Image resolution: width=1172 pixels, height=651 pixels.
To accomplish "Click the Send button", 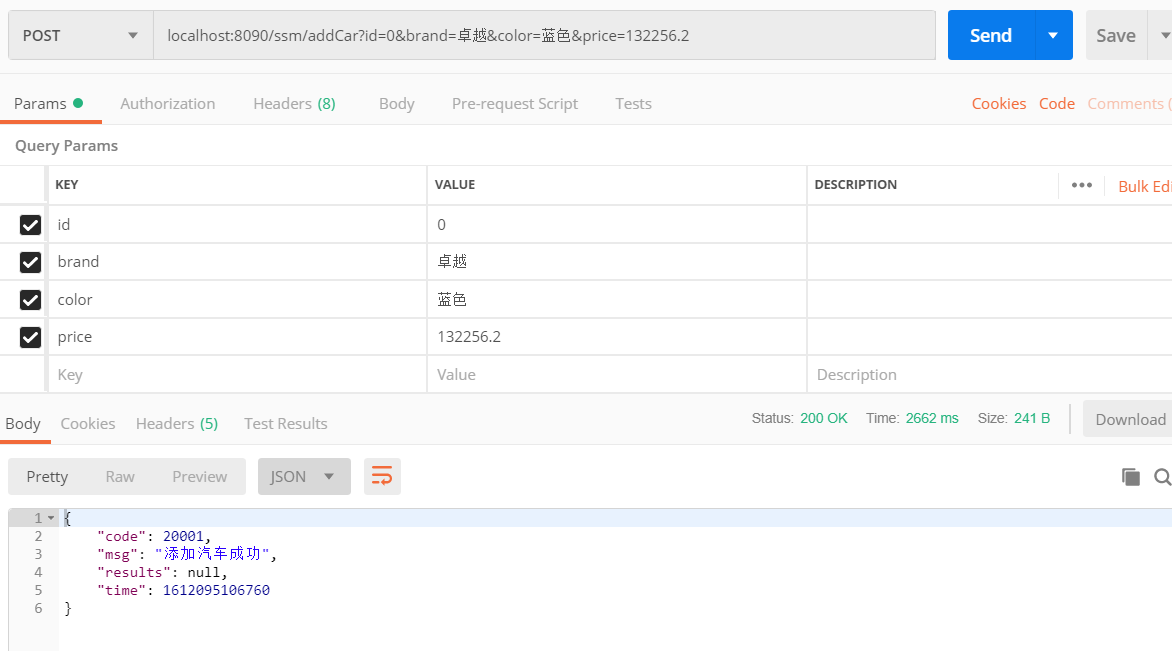I will click(x=991, y=35).
